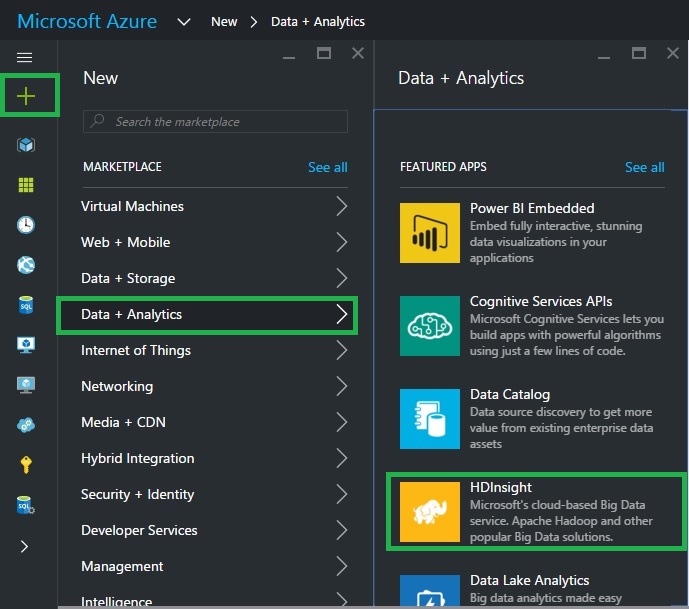Click the Cognitive Services APIs brain icon
689x609 pixels.
(430, 326)
